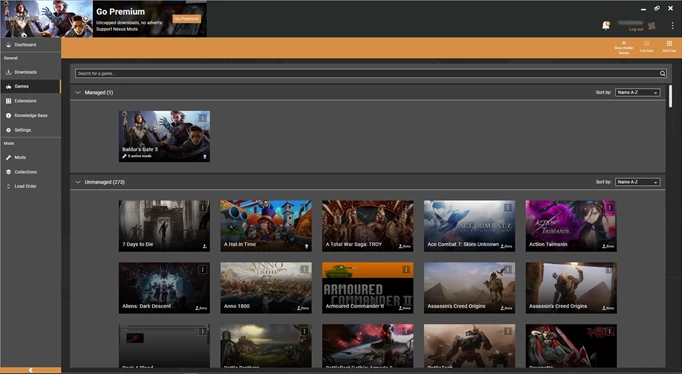Open the three-dot global menu in the header
The width and height of the screenshot is (682, 374).
tap(672, 26)
